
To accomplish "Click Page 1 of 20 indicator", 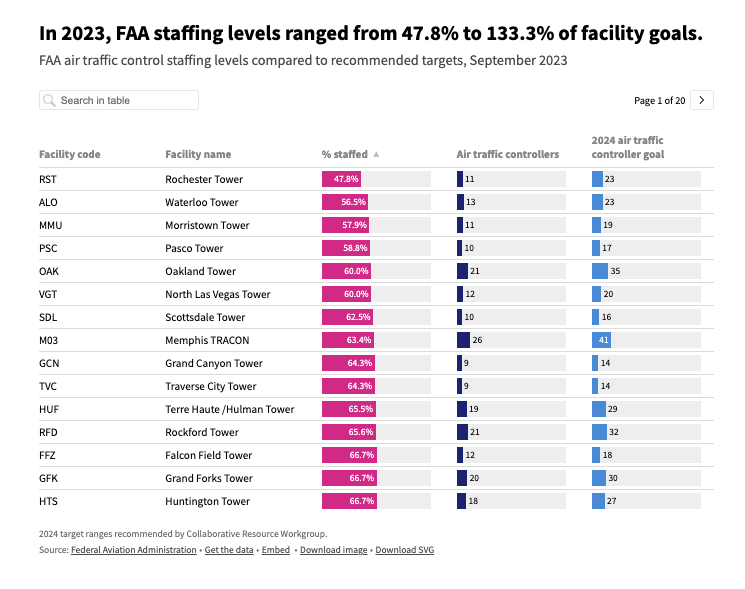I will 660,100.
